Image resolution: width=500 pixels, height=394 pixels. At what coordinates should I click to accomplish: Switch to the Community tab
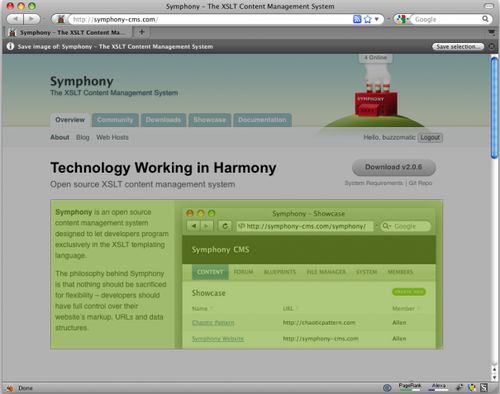(x=115, y=120)
